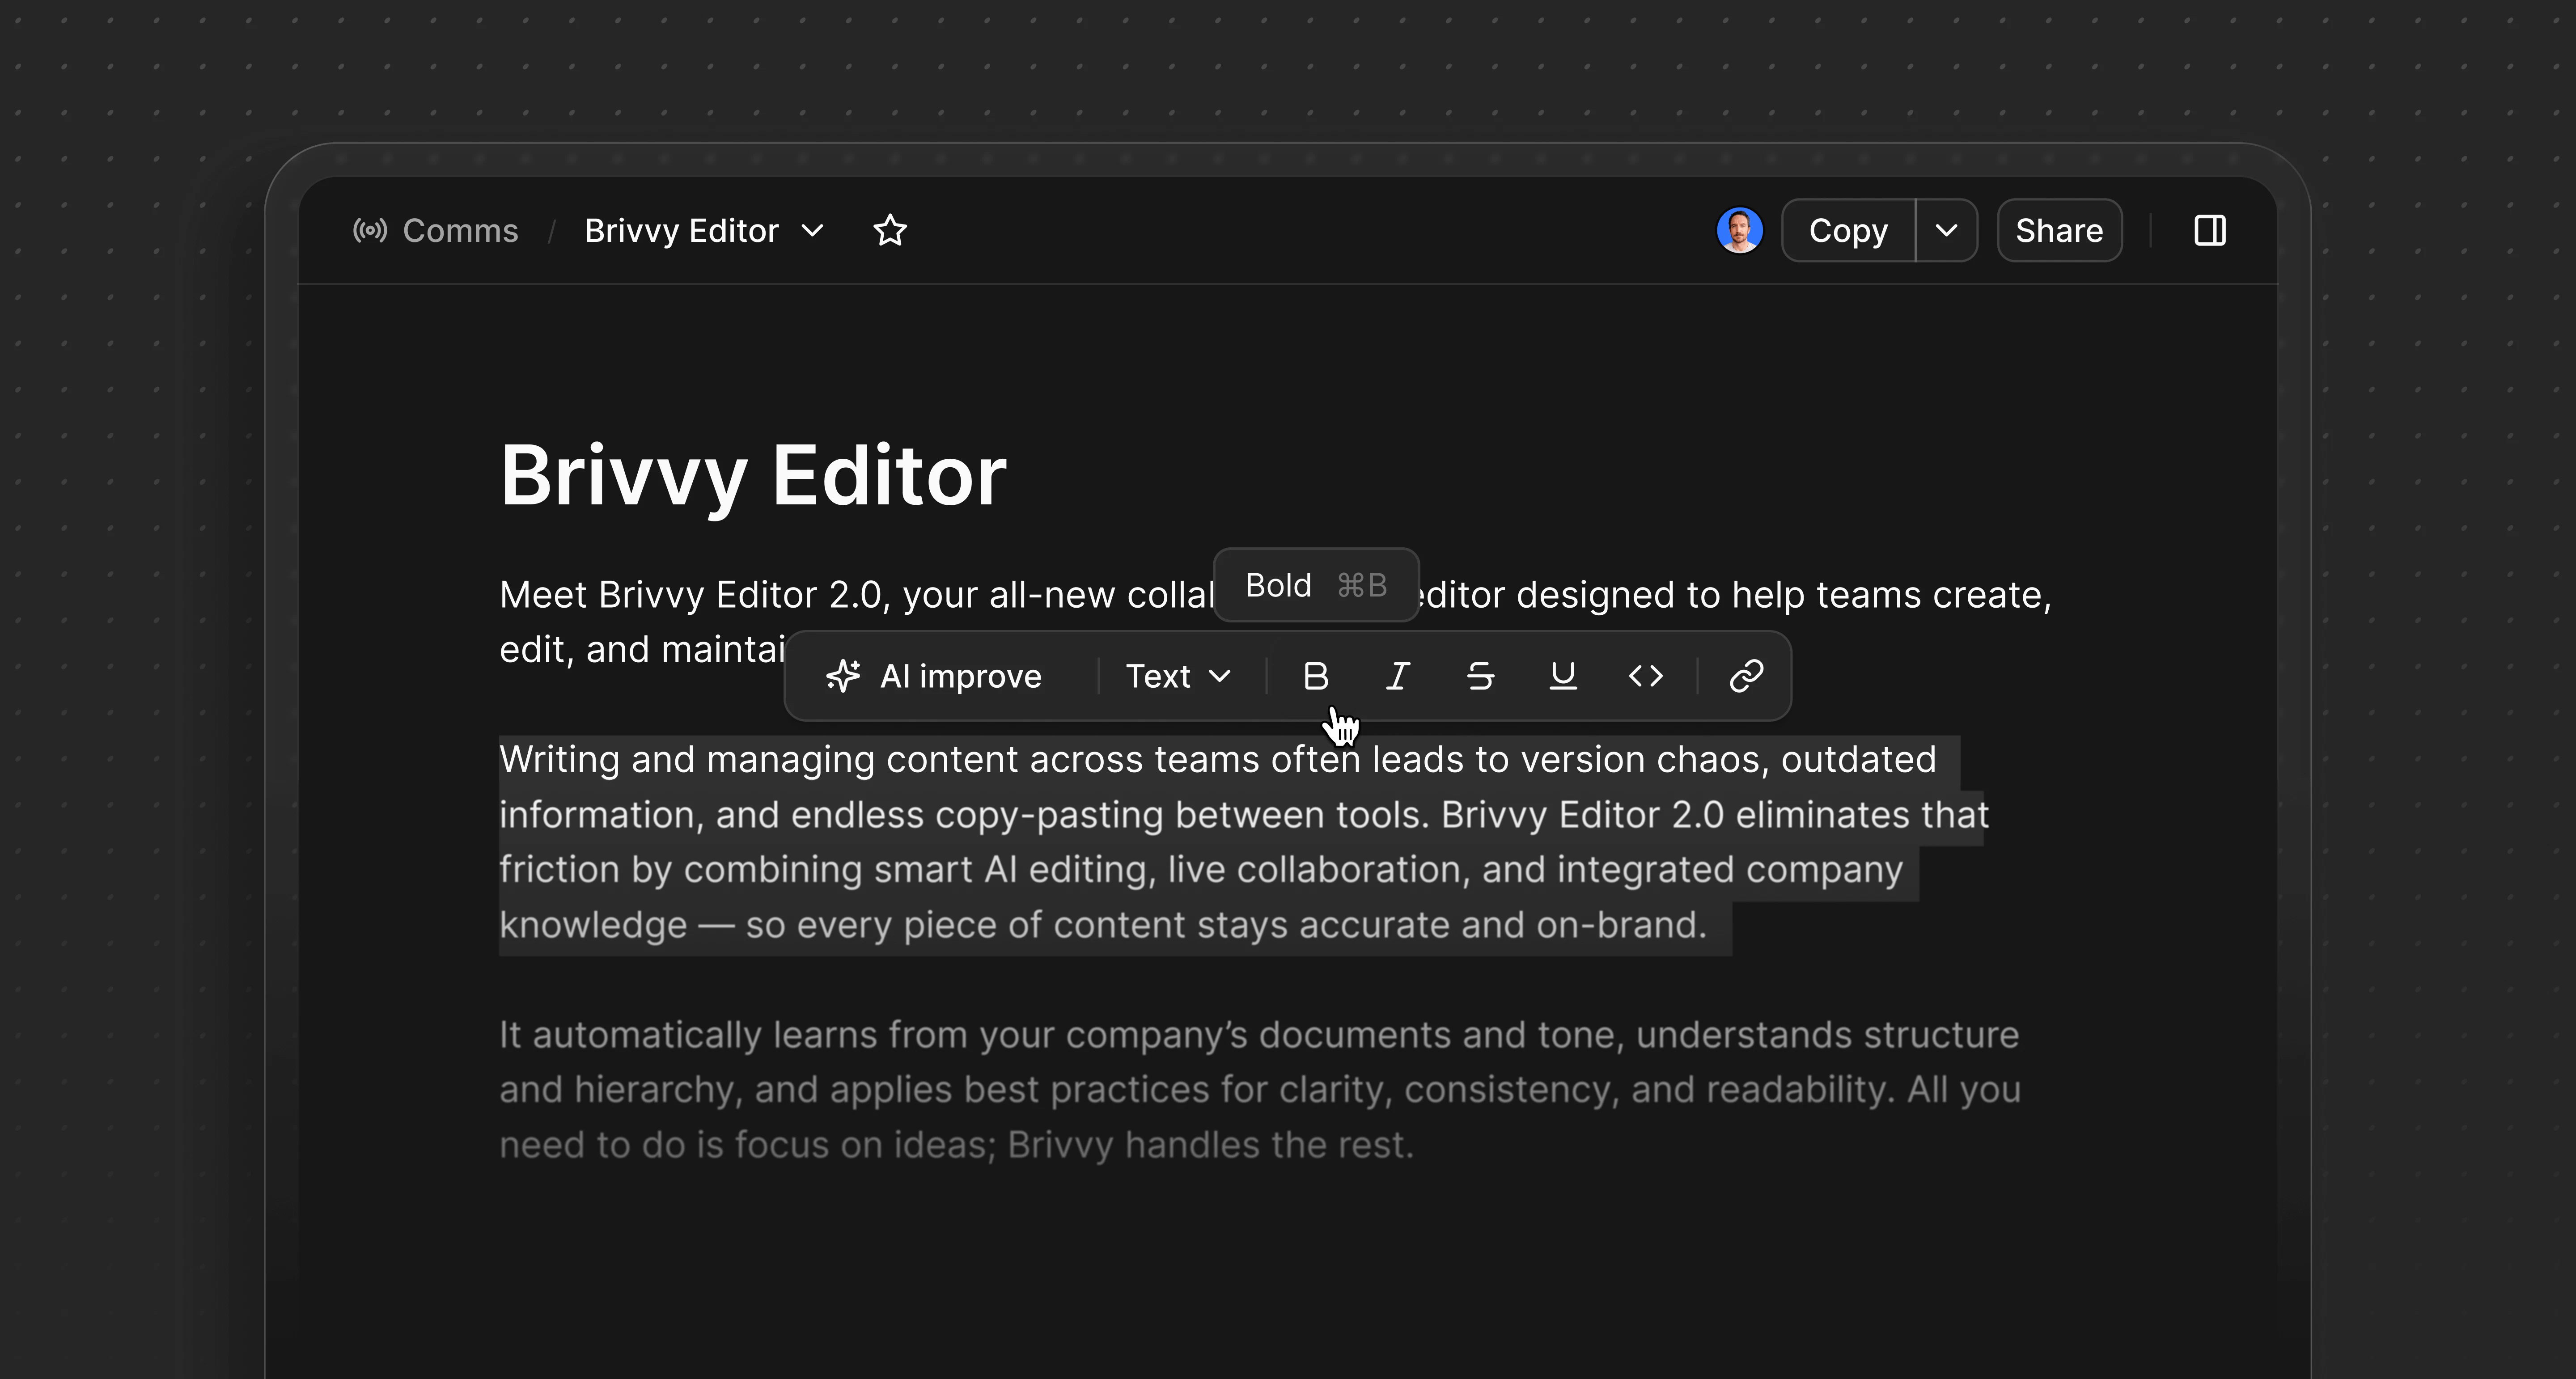
Task: Click the Bold keyboard shortcut tooltip
Action: coord(1314,585)
